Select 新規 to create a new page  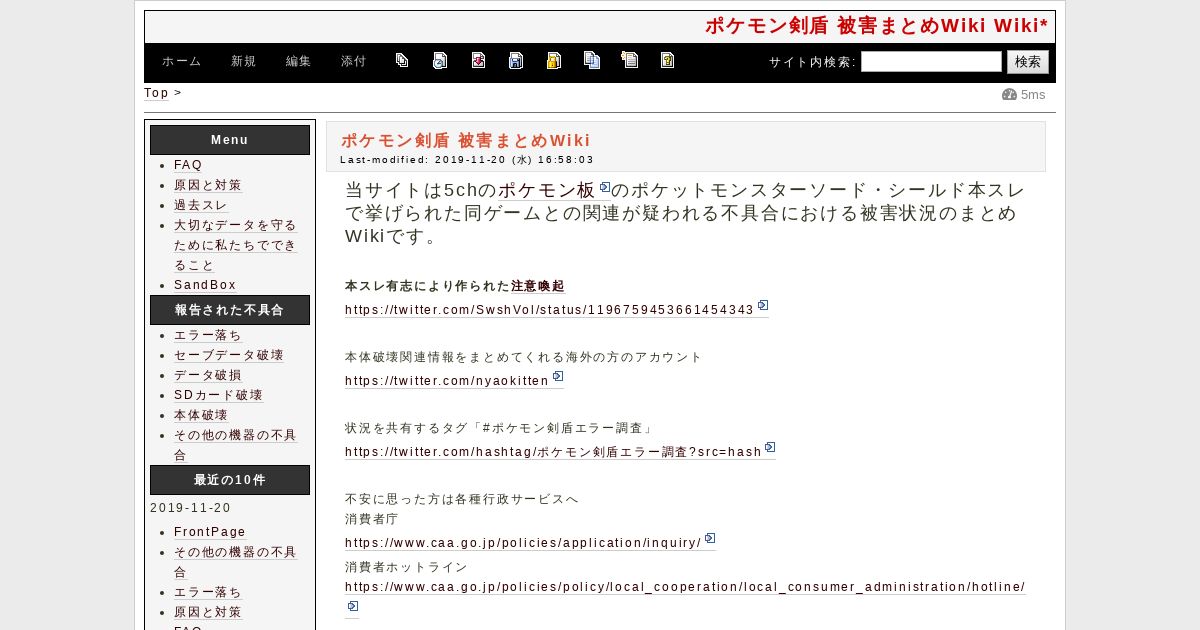pyautogui.click(x=243, y=61)
